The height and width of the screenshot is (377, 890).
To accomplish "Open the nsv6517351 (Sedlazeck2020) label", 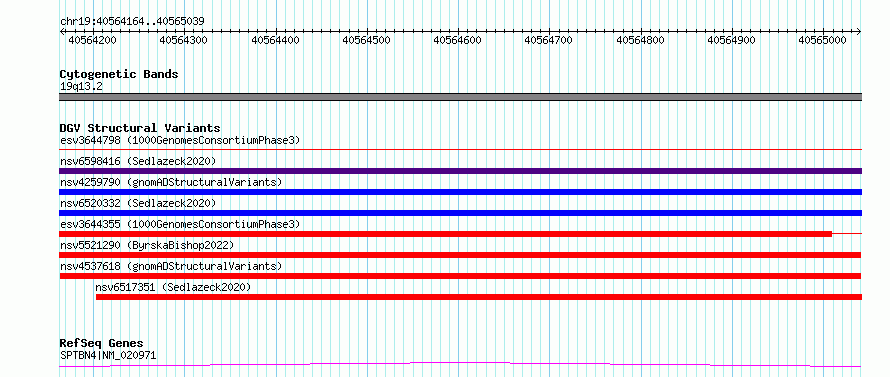I will pos(173,287).
